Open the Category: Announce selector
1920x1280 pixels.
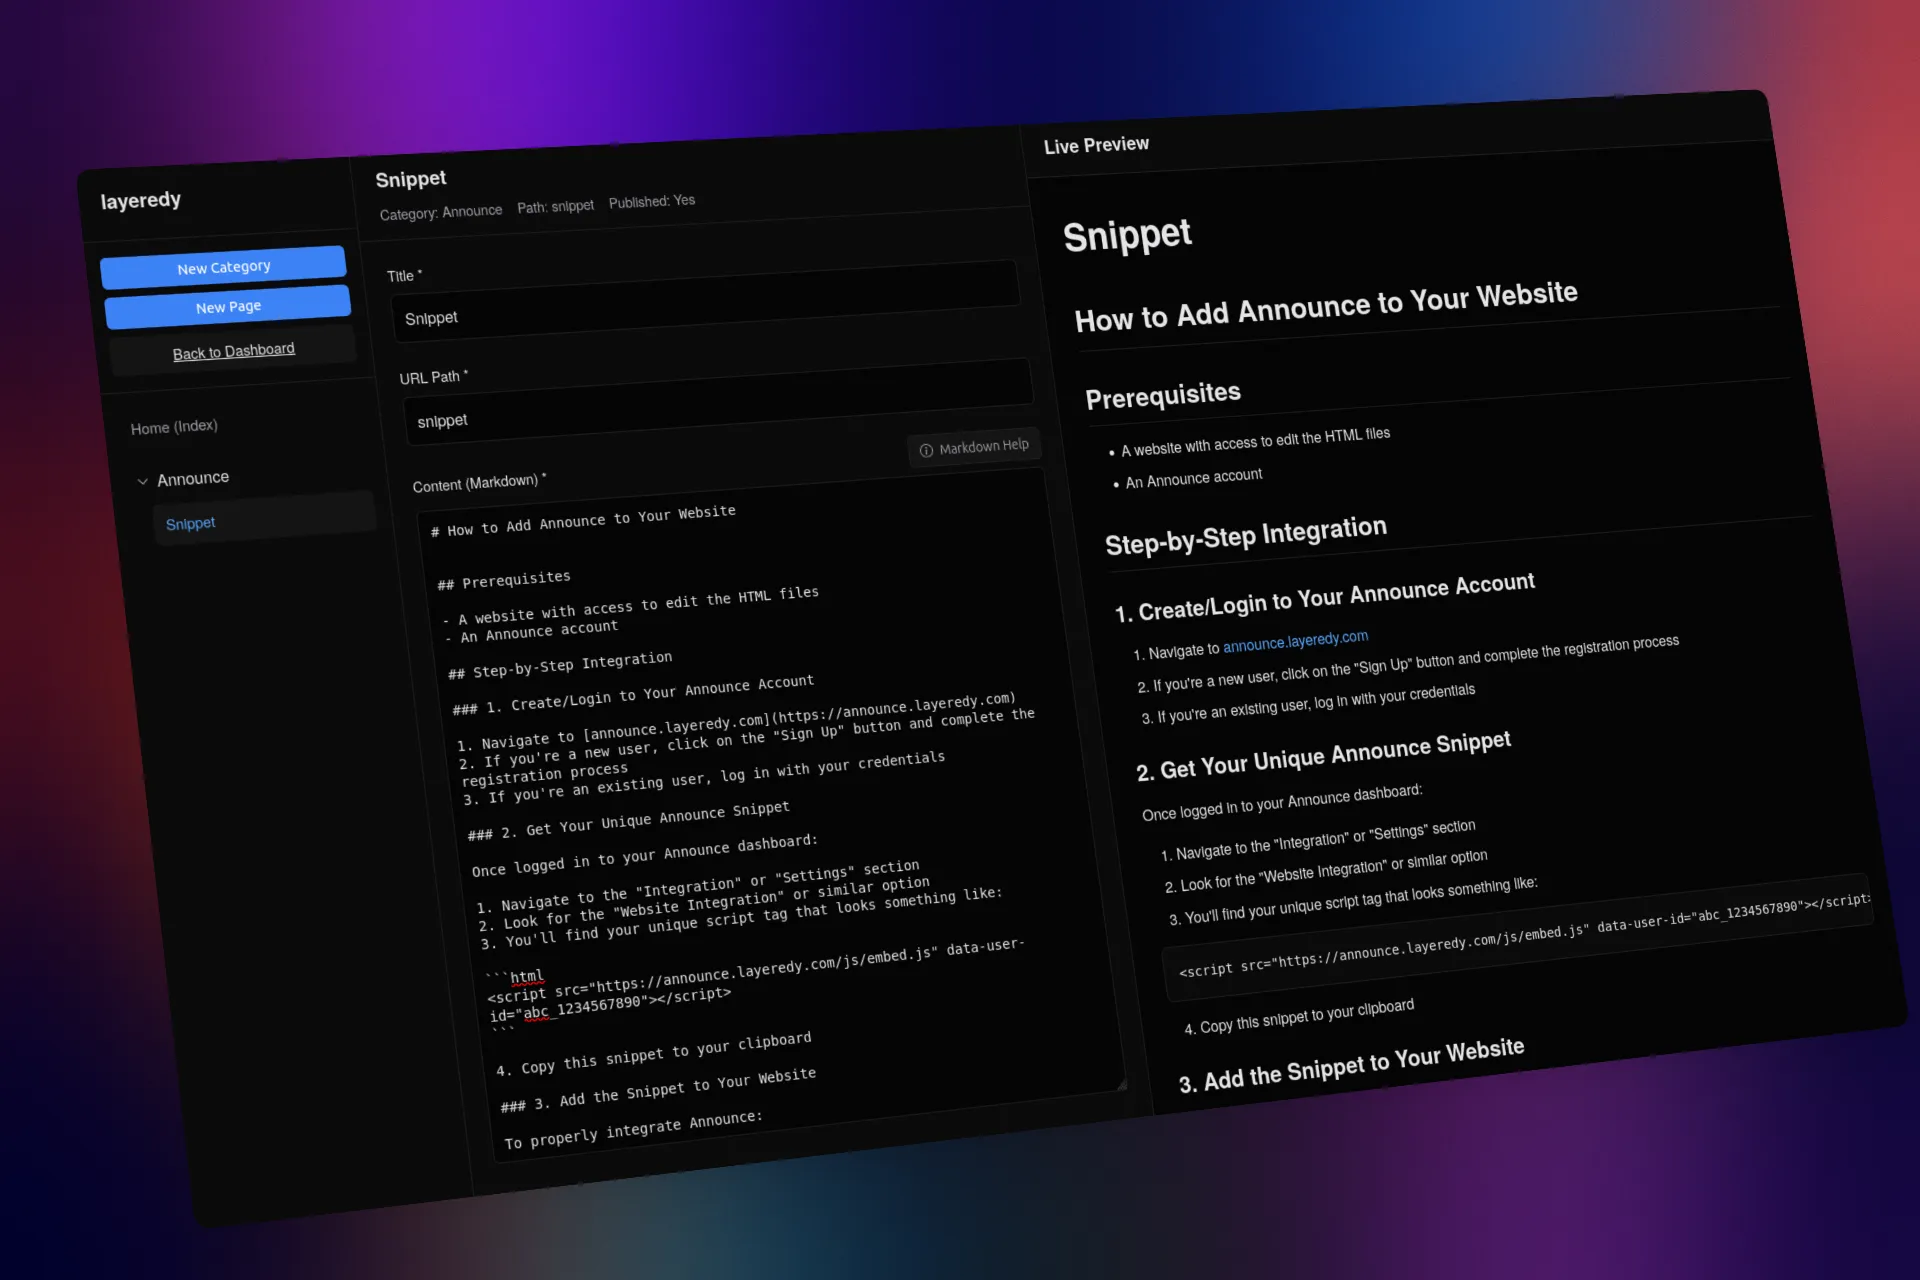click(x=442, y=210)
